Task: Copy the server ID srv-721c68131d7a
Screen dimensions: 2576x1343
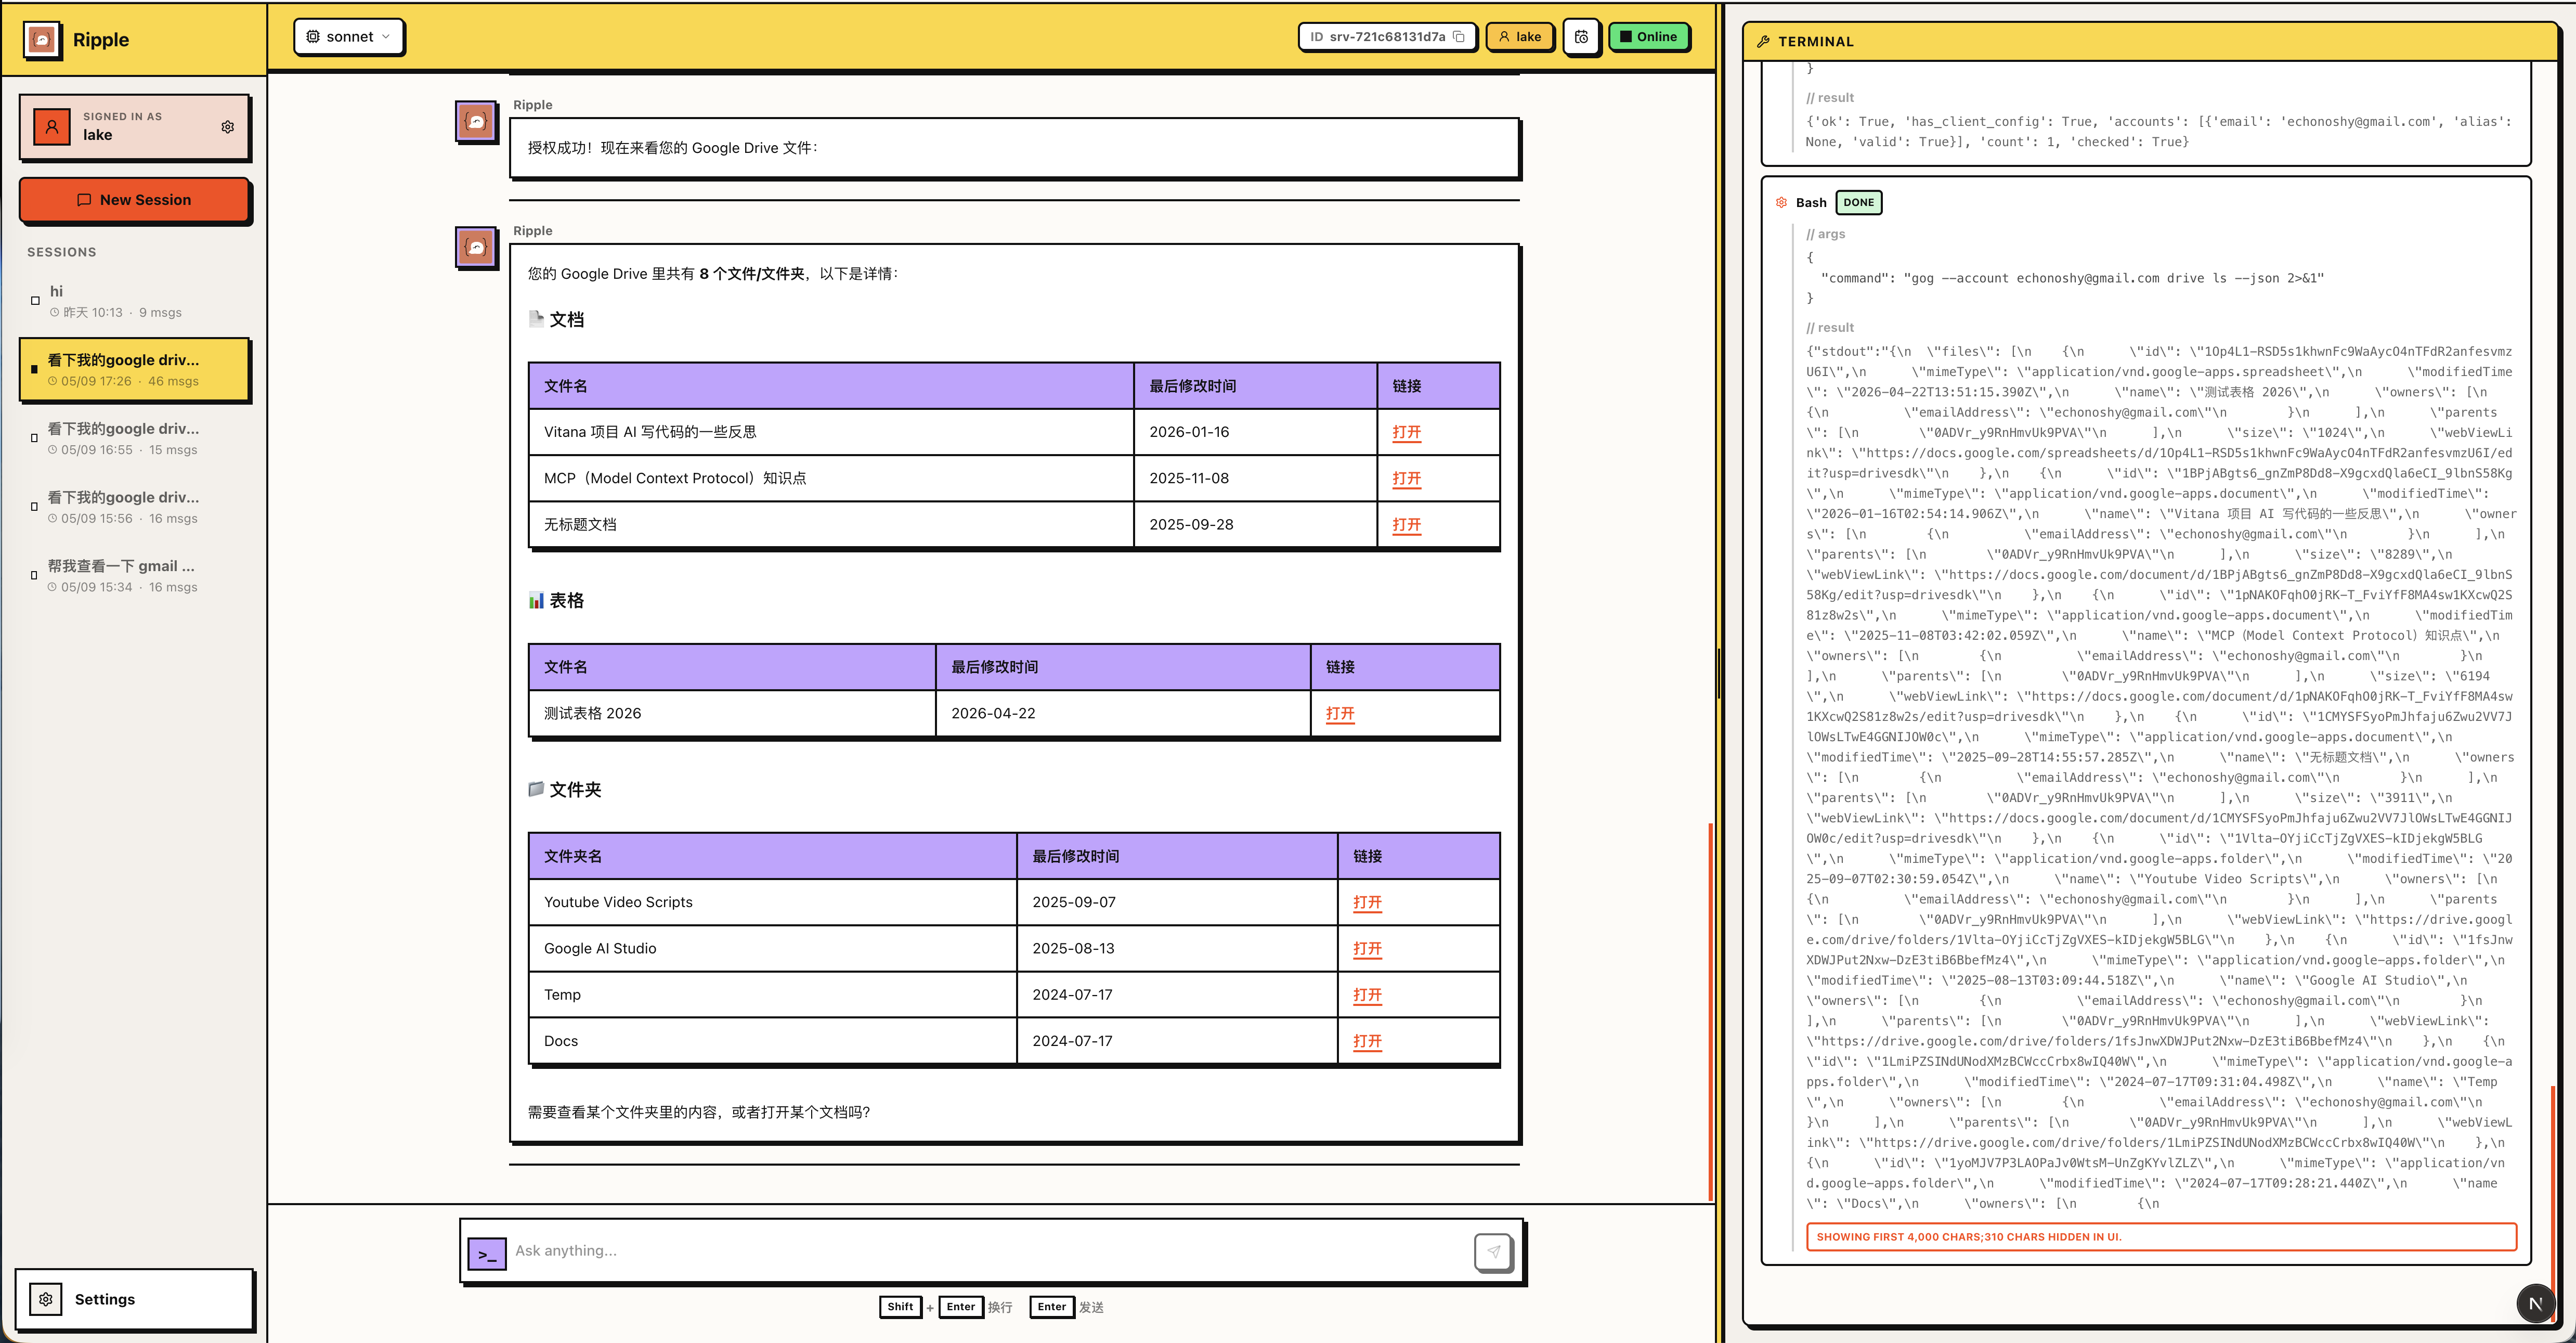Action: (1459, 37)
